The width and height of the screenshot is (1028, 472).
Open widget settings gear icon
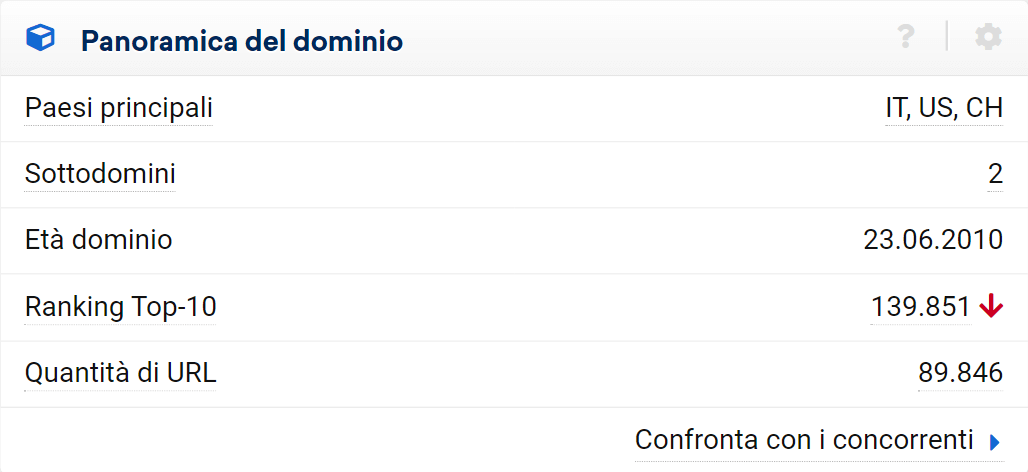click(x=988, y=38)
